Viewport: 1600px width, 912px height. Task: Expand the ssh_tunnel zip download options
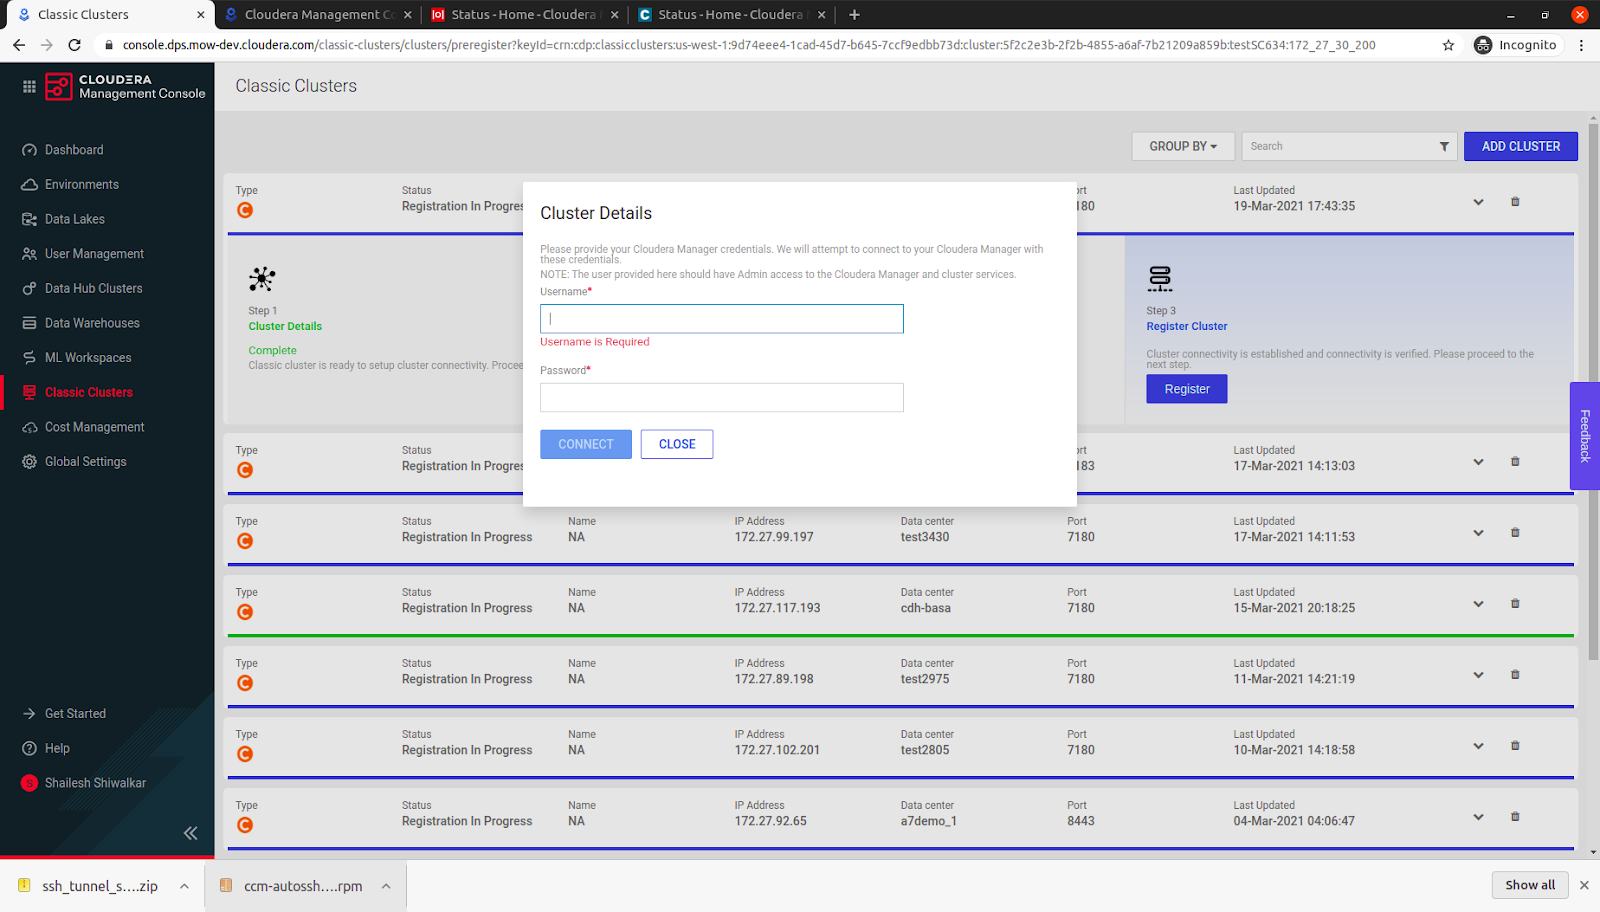[x=183, y=885]
